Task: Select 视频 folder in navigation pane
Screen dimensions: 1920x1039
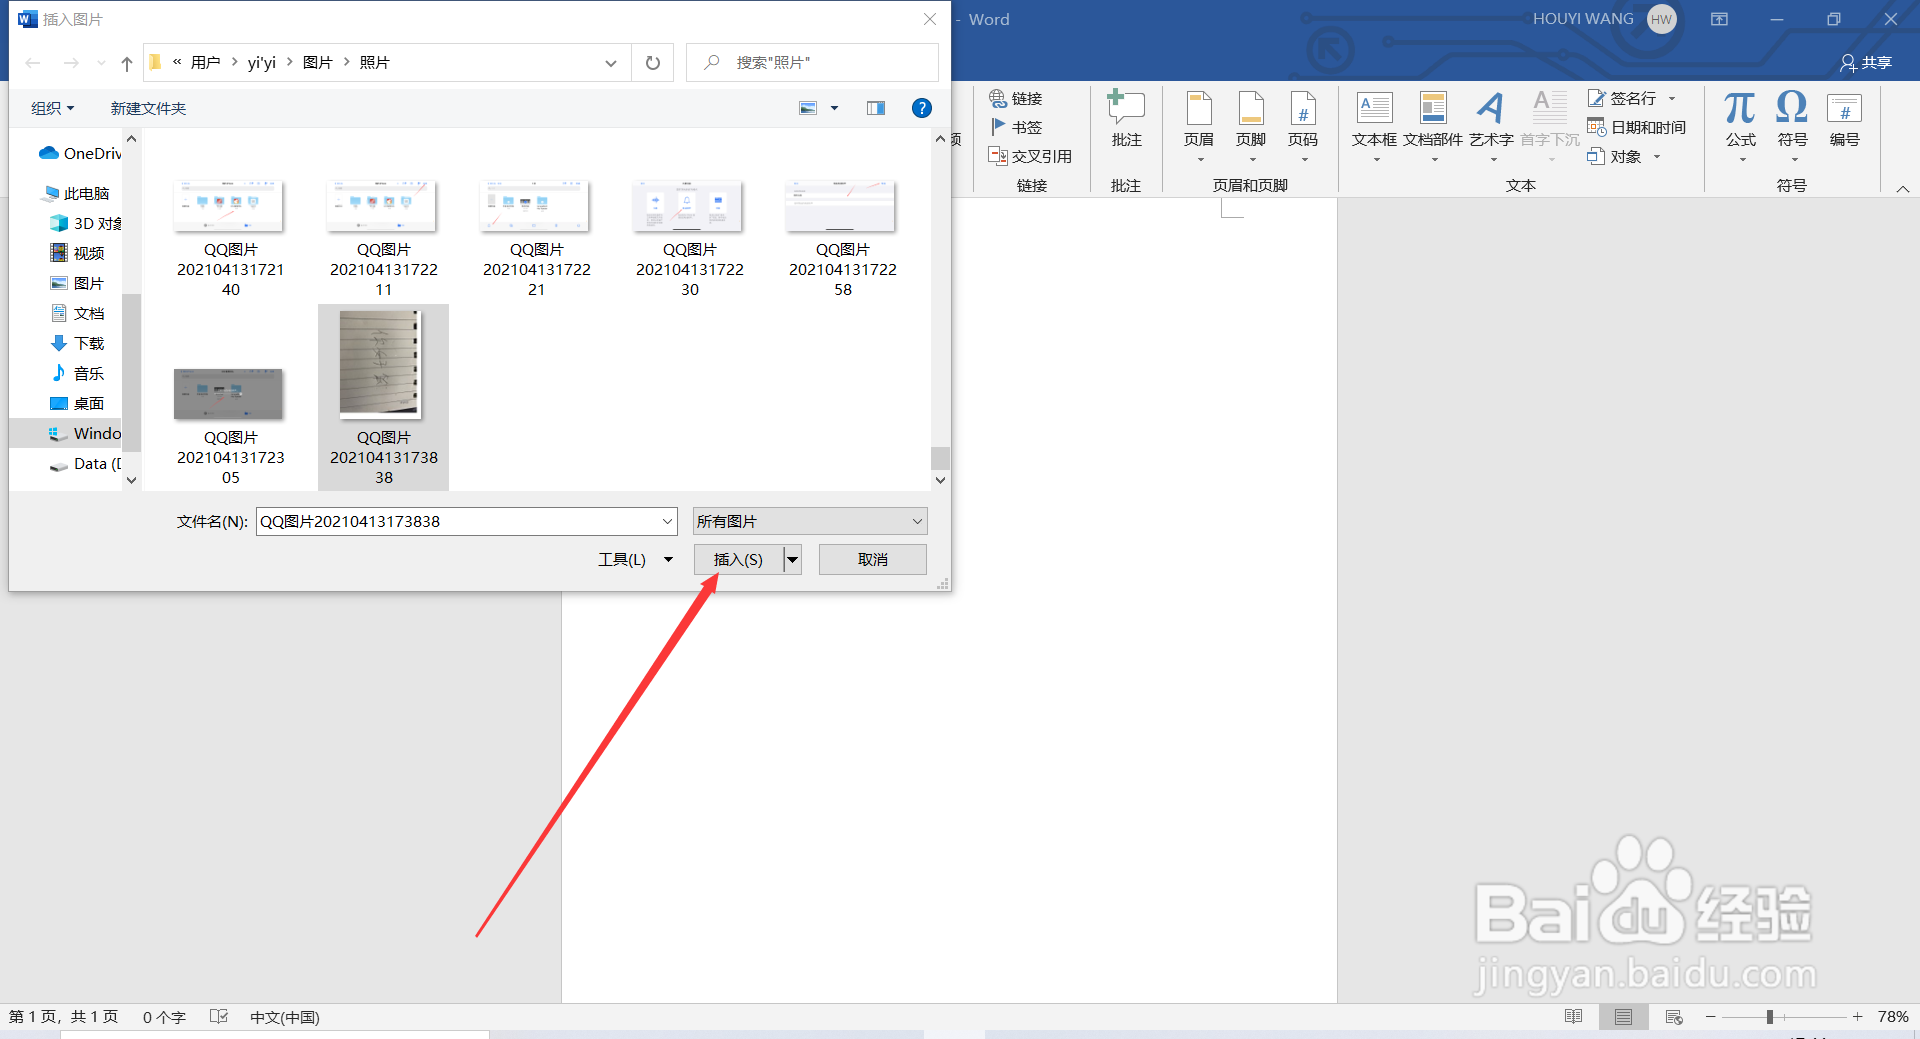Action: (x=78, y=253)
